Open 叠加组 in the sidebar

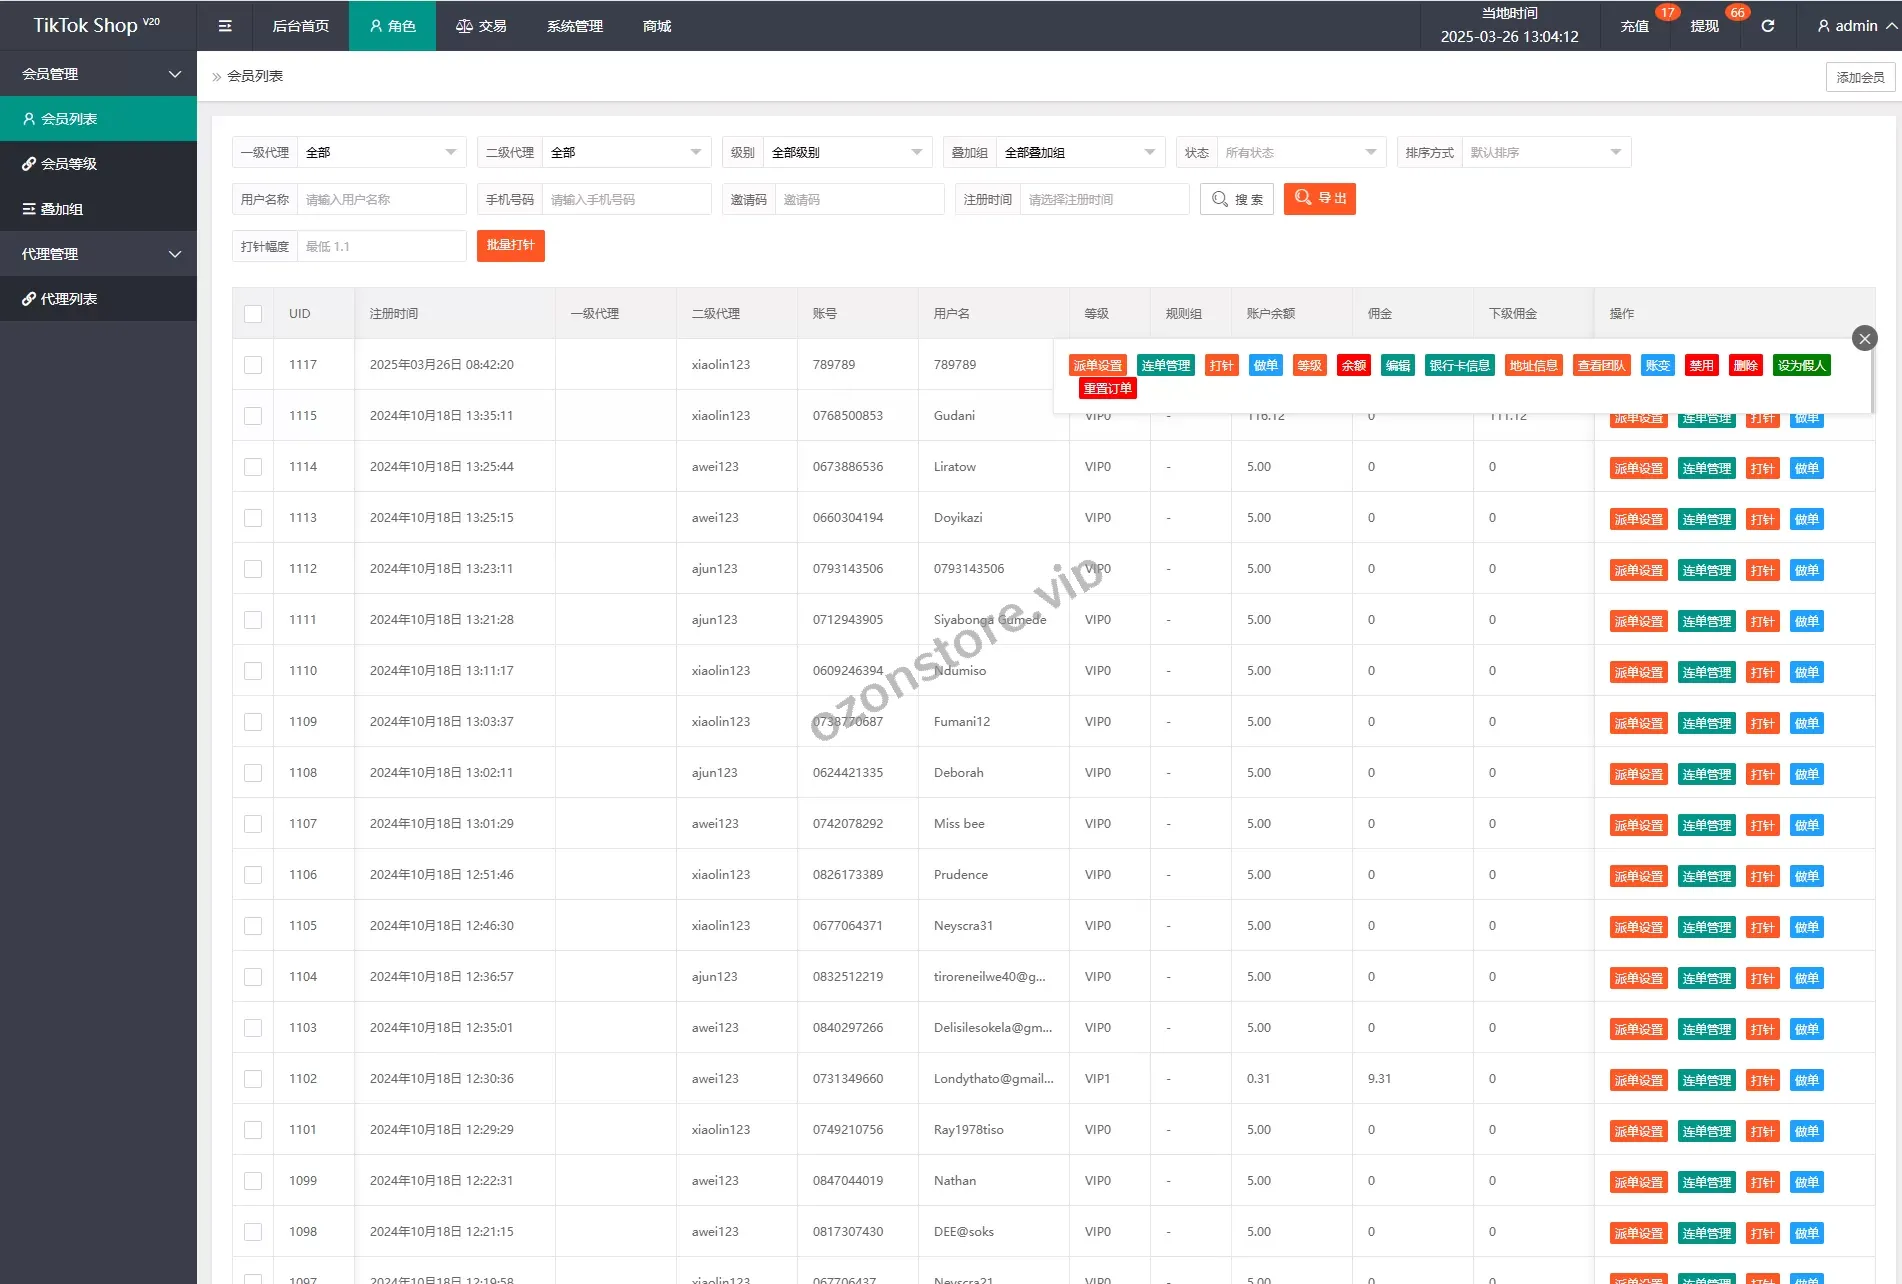pyautogui.click(x=98, y=209)
